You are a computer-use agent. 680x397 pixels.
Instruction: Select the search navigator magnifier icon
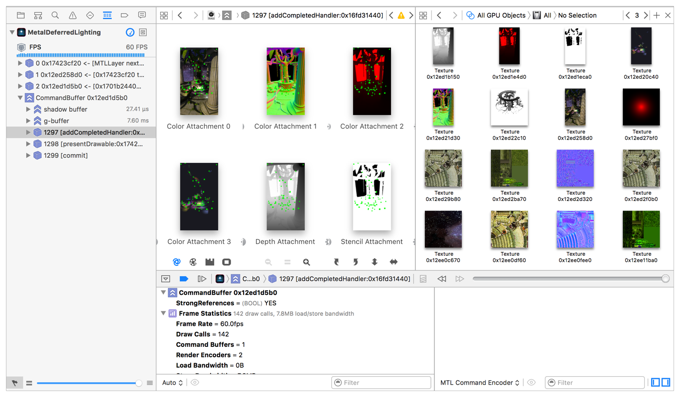55,15
